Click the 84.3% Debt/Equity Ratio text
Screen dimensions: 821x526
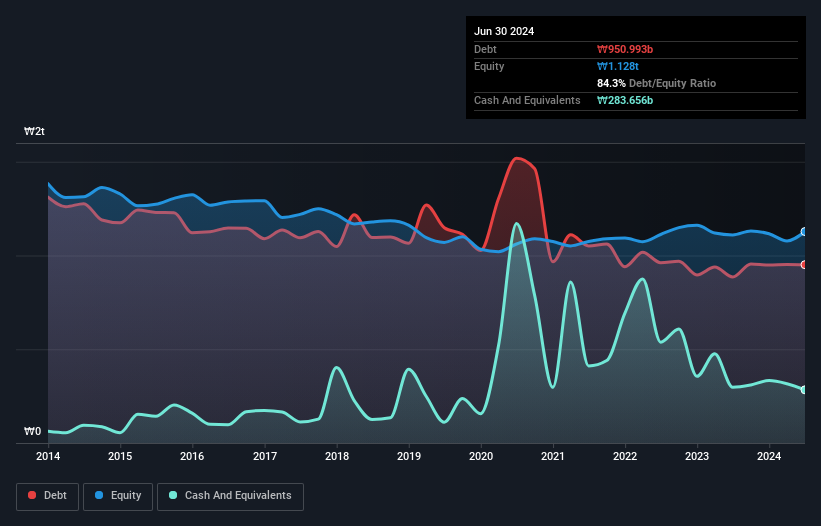(656, 83)
